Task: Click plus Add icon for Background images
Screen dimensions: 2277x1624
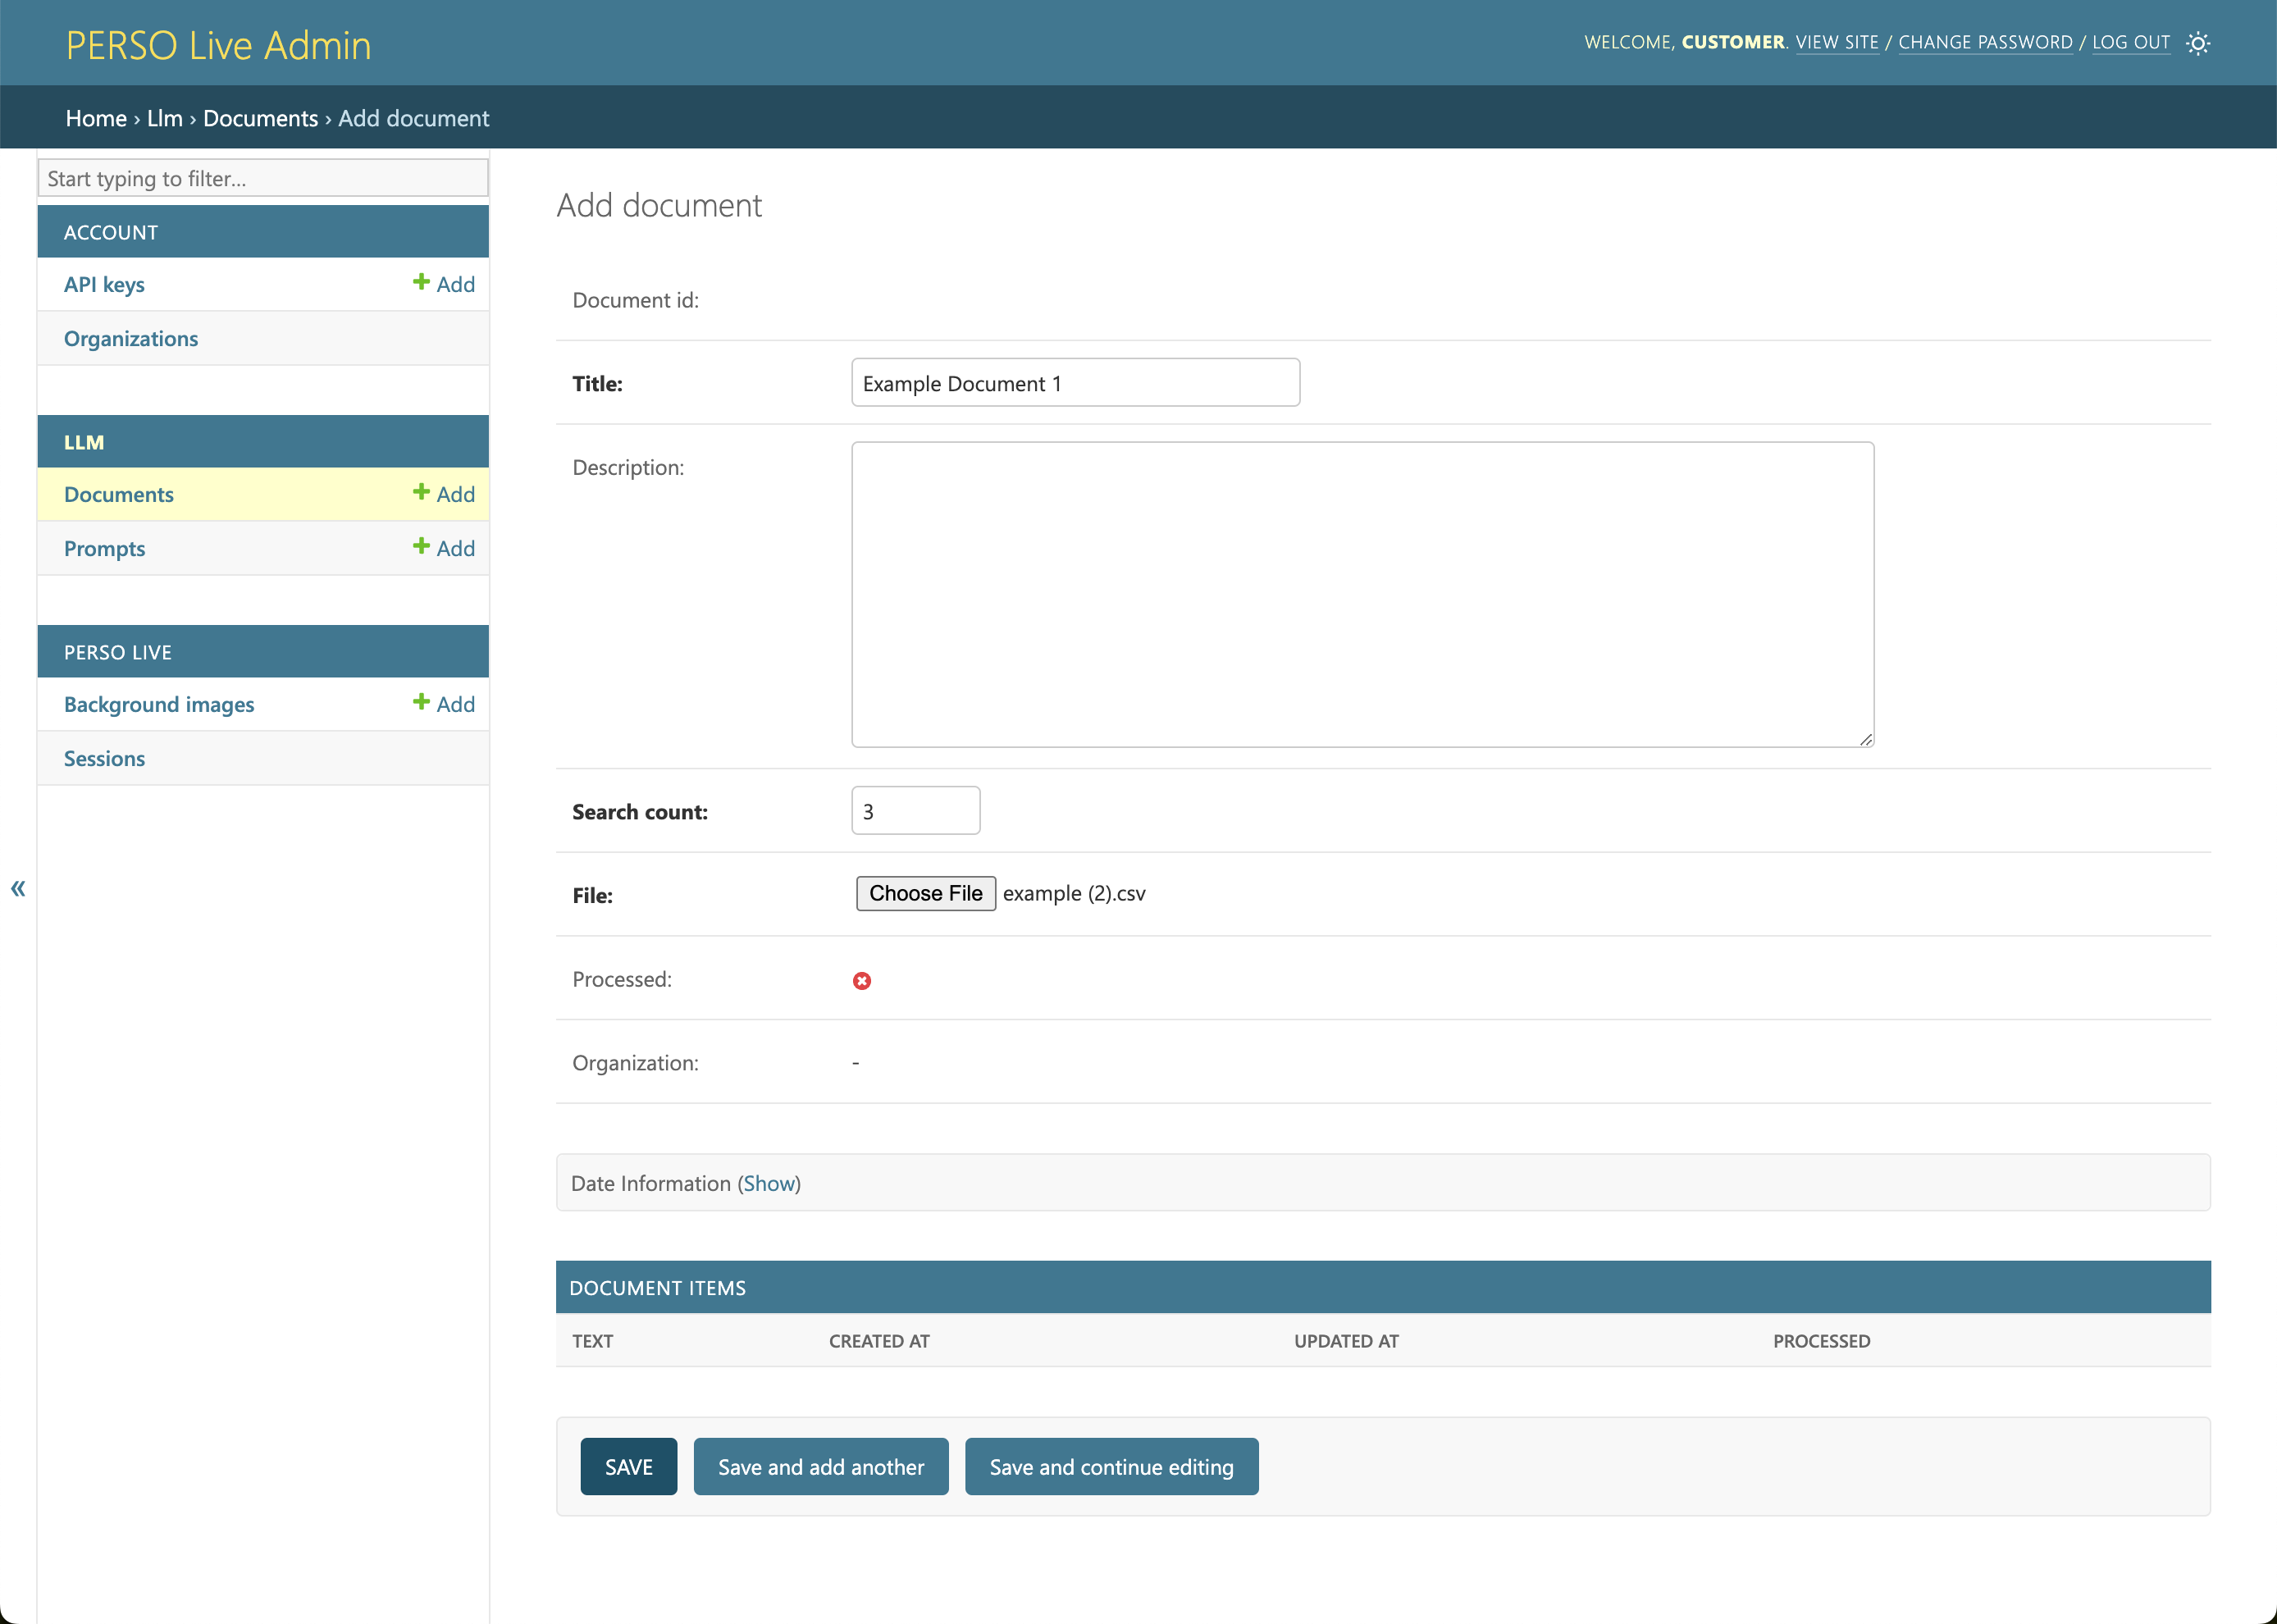Action: [x=443, y=704]
